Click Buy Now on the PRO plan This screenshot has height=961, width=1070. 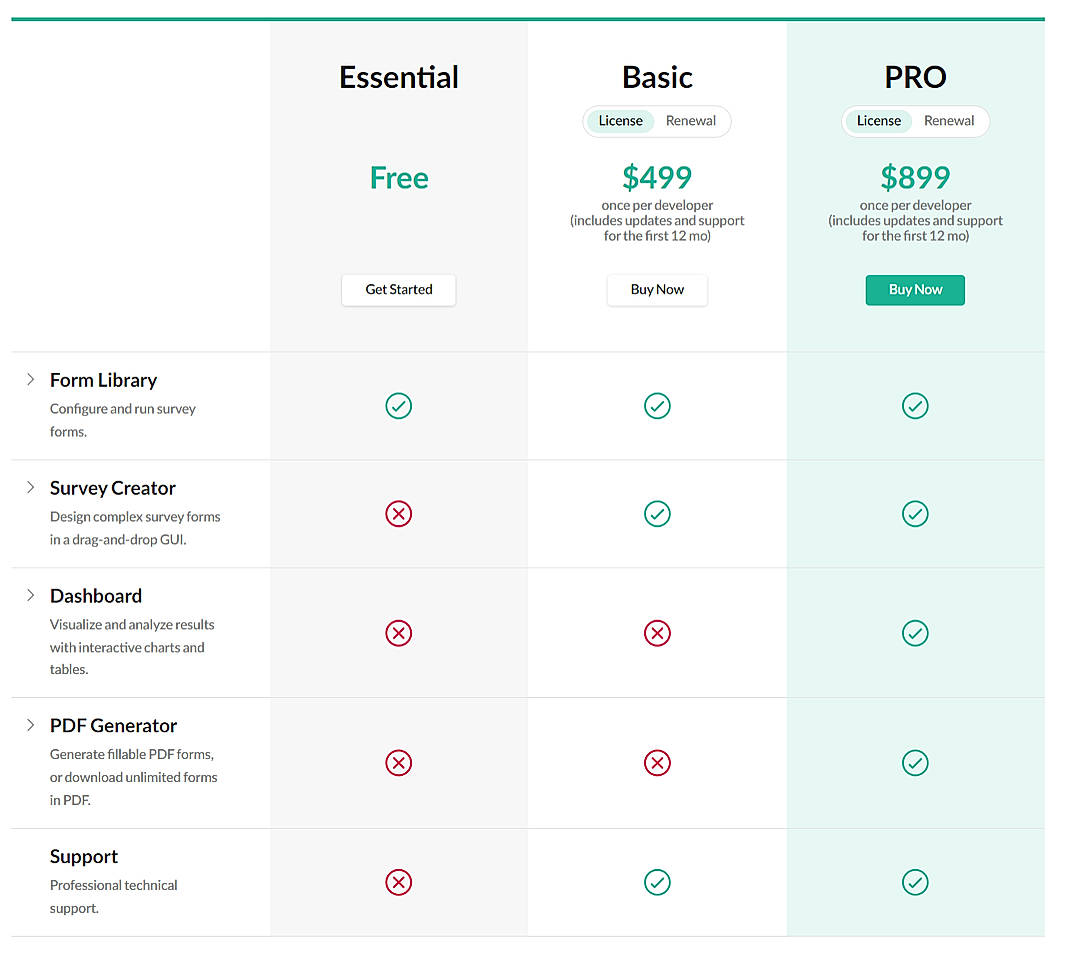[915, 289]
